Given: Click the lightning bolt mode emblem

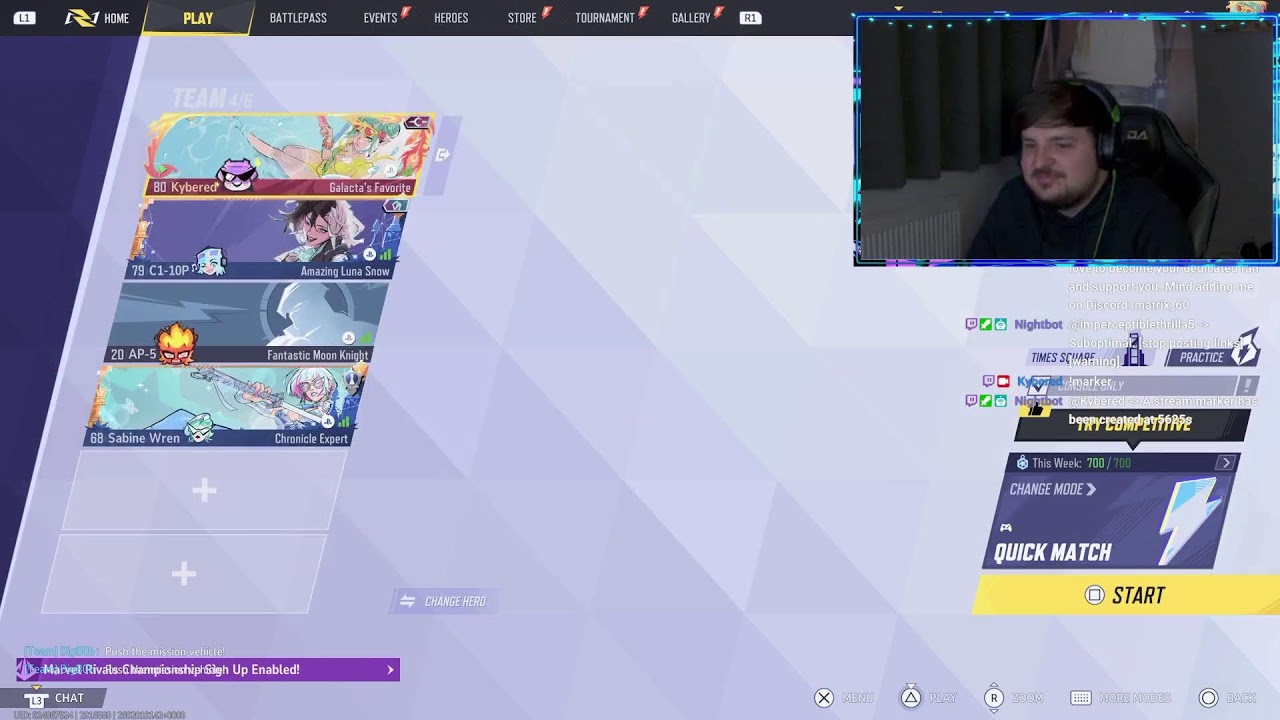Looking at the screenshot, I should [1190, 520].
